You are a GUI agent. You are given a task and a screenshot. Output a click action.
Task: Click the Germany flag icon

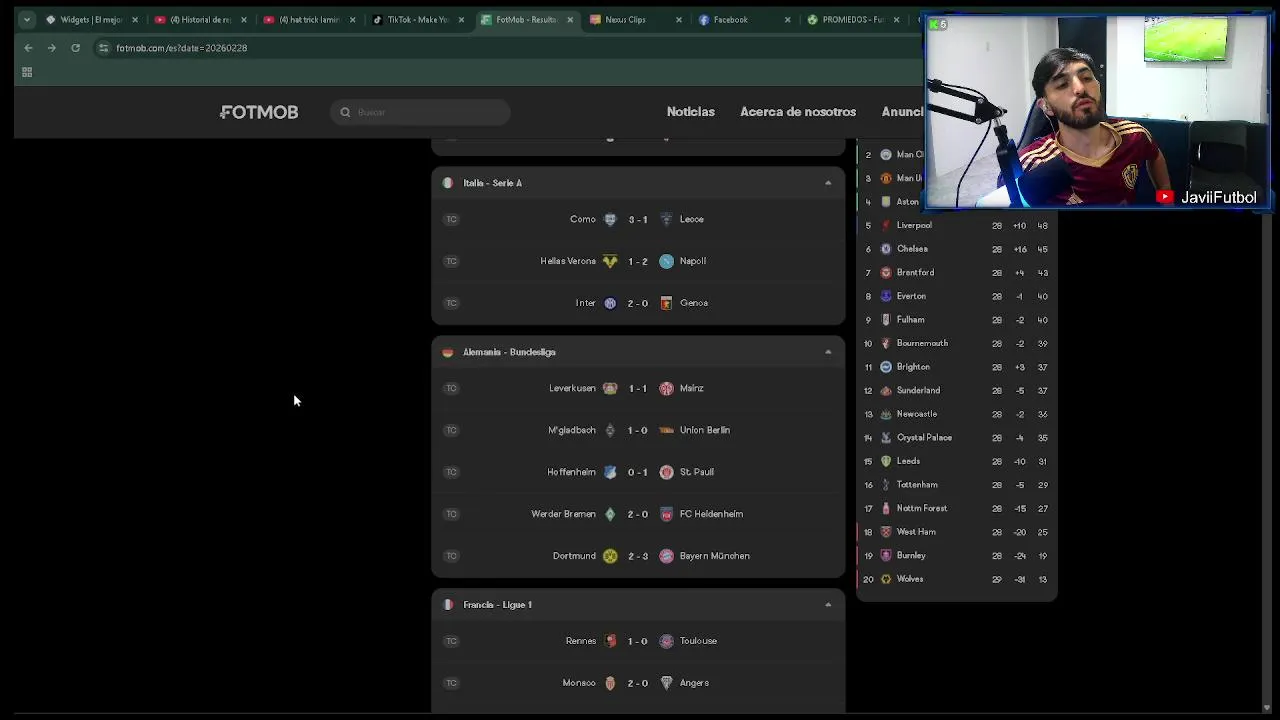pos(447,352)
